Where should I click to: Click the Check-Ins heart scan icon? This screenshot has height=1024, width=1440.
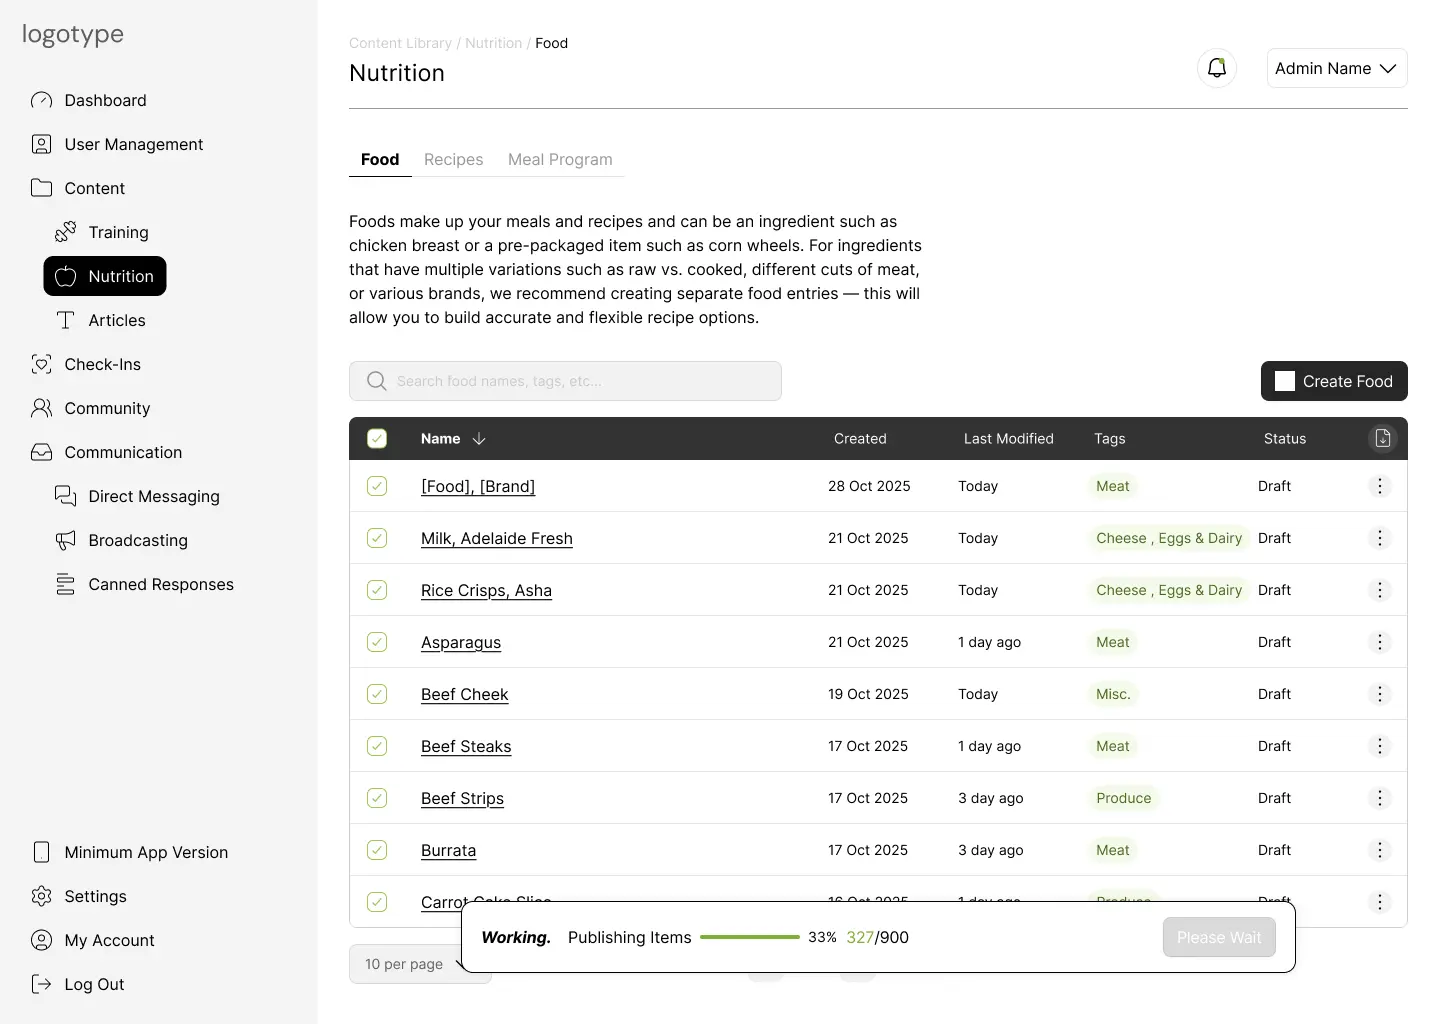pyautogui.click(x=41, y=364)
